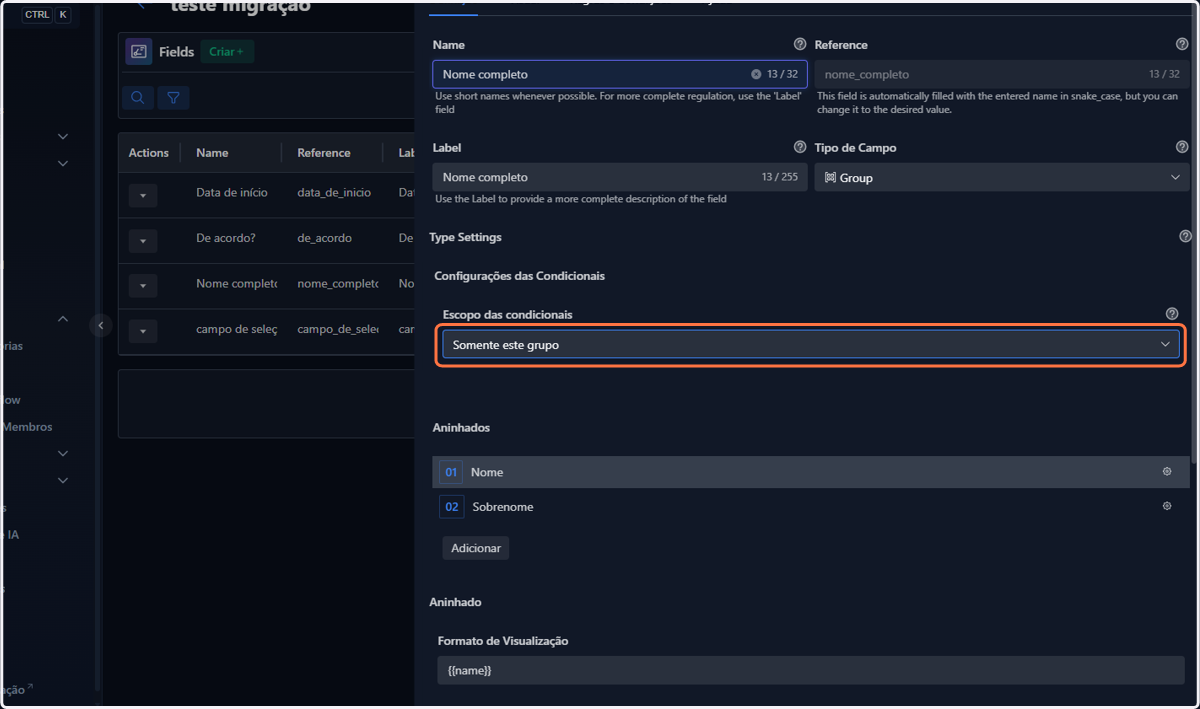This screenshot has width=1200, height=709.
Task: Click the Nome completo cell in Name column
Action: [x=237, y=283]
